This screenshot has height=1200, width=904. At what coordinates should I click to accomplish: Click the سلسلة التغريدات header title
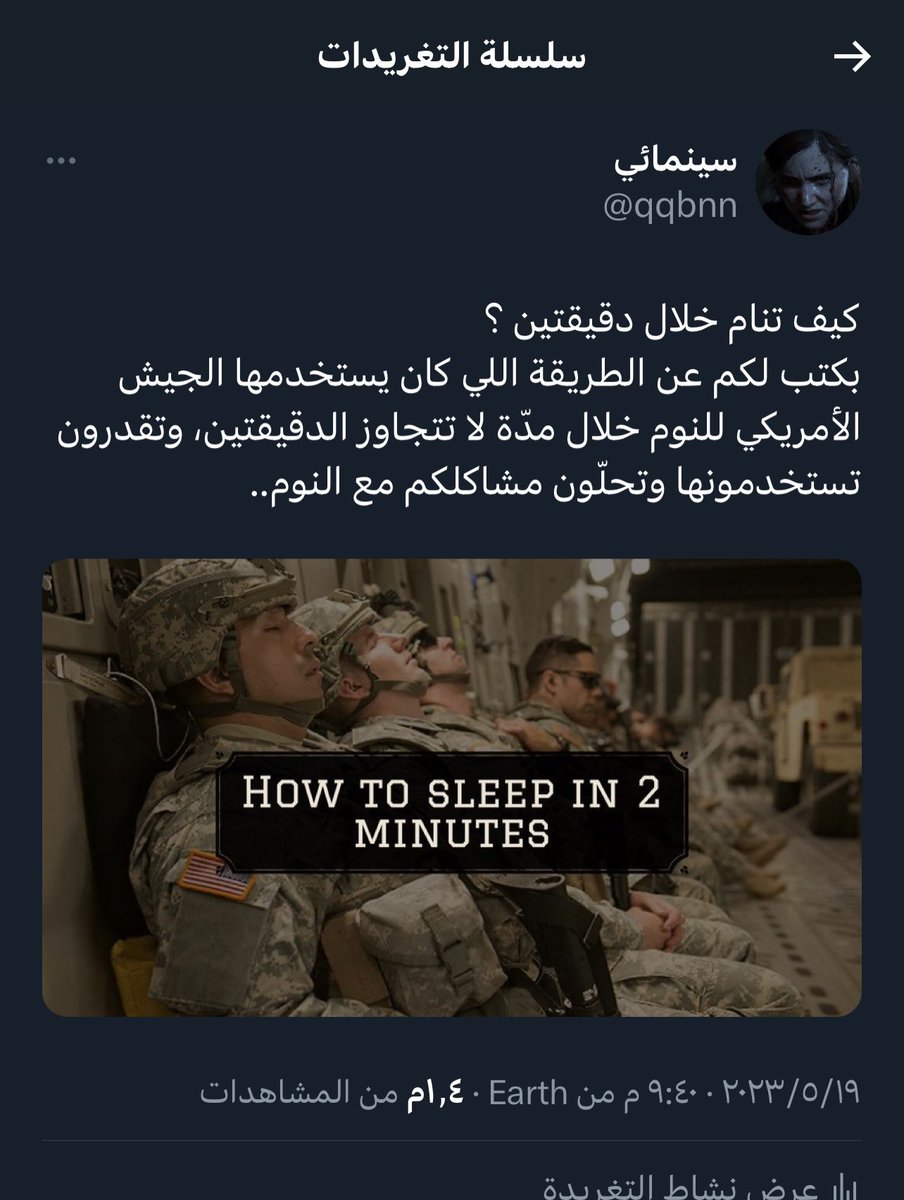pyautogui.click(x=451, y=58)
